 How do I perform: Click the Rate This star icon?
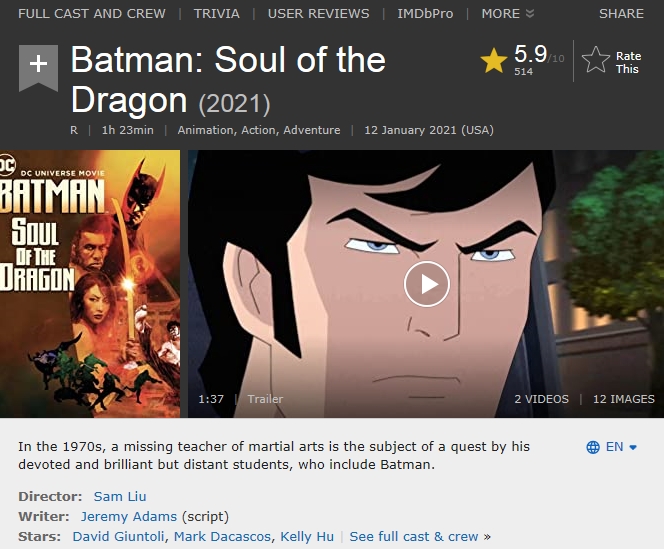point(596,61)
